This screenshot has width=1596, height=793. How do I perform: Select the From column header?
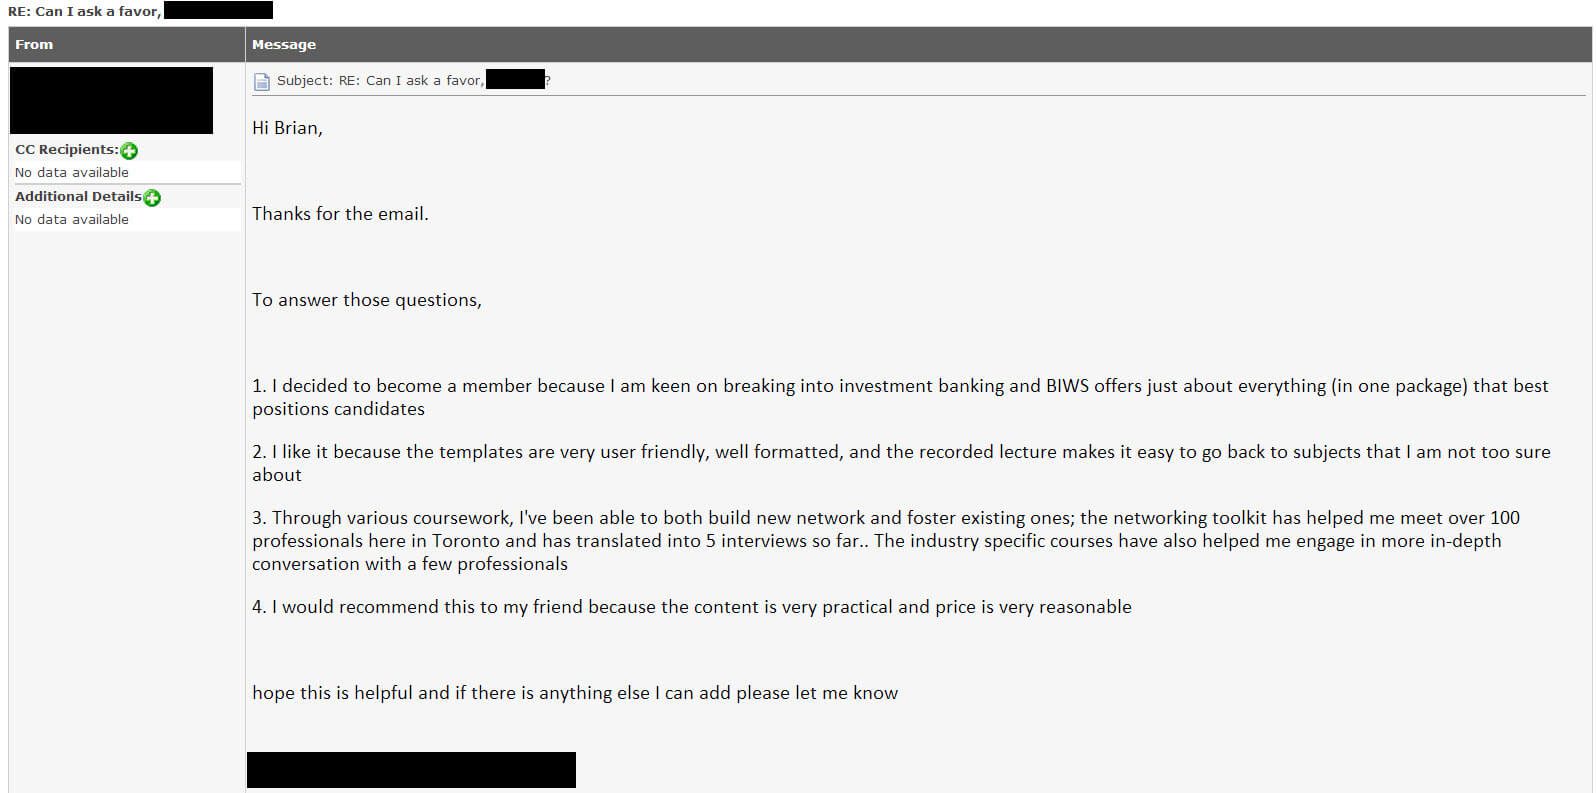tap(34, 44)
